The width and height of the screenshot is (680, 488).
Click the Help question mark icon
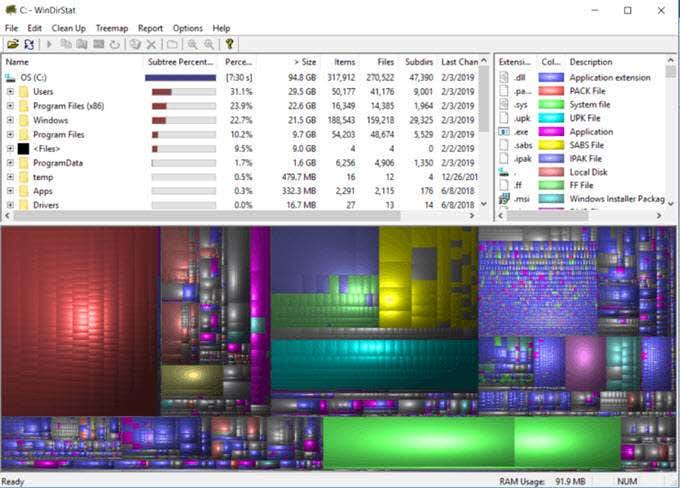pyautogui.click(x=229, y=44)
